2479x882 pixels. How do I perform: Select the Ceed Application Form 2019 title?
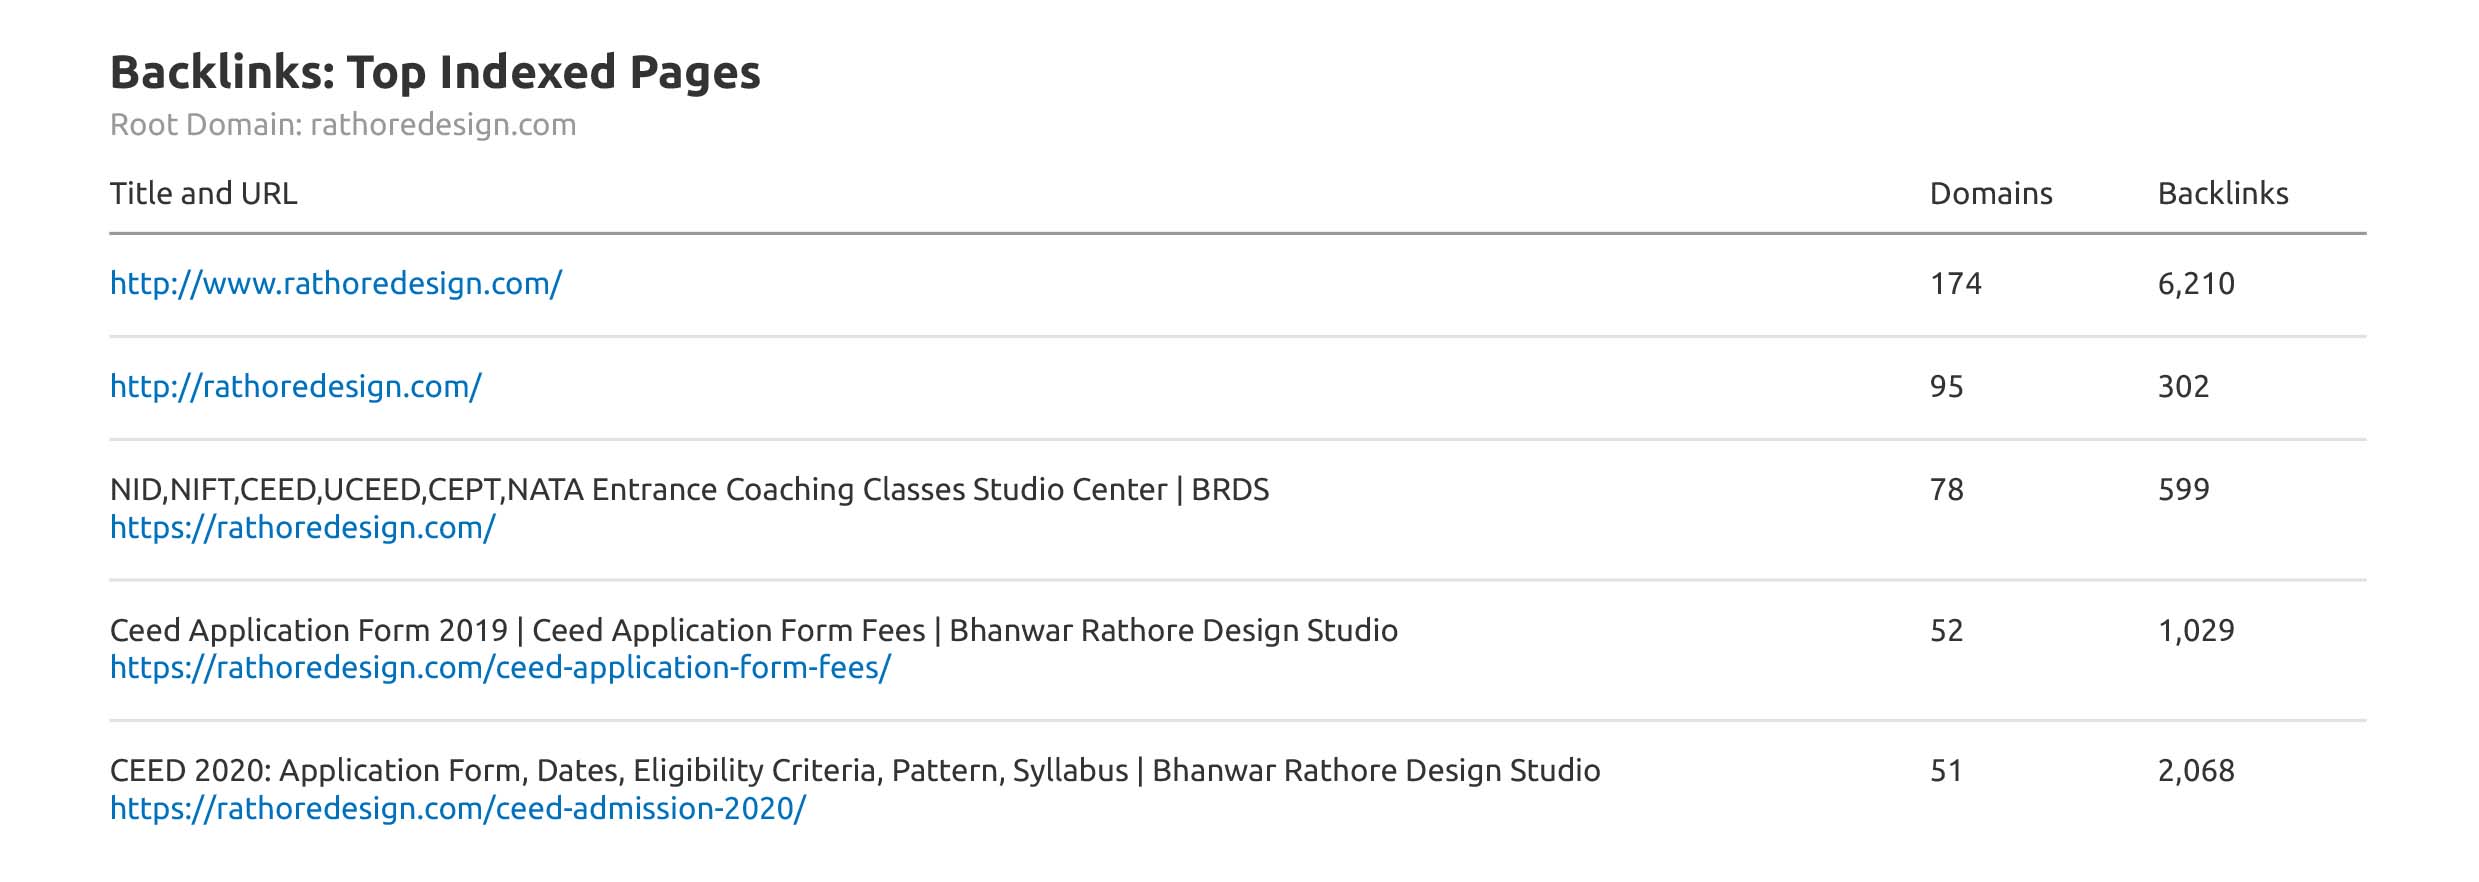click(x=753, y=631)
